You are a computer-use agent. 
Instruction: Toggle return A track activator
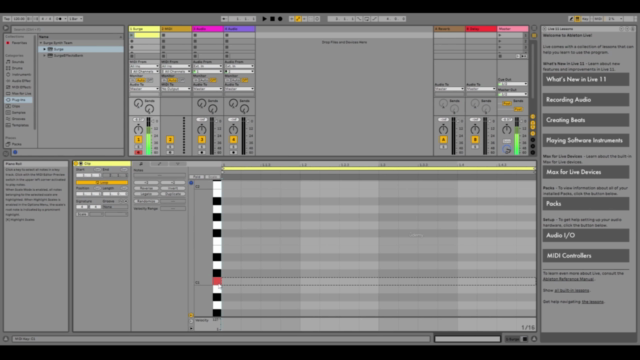pos(443,140)
